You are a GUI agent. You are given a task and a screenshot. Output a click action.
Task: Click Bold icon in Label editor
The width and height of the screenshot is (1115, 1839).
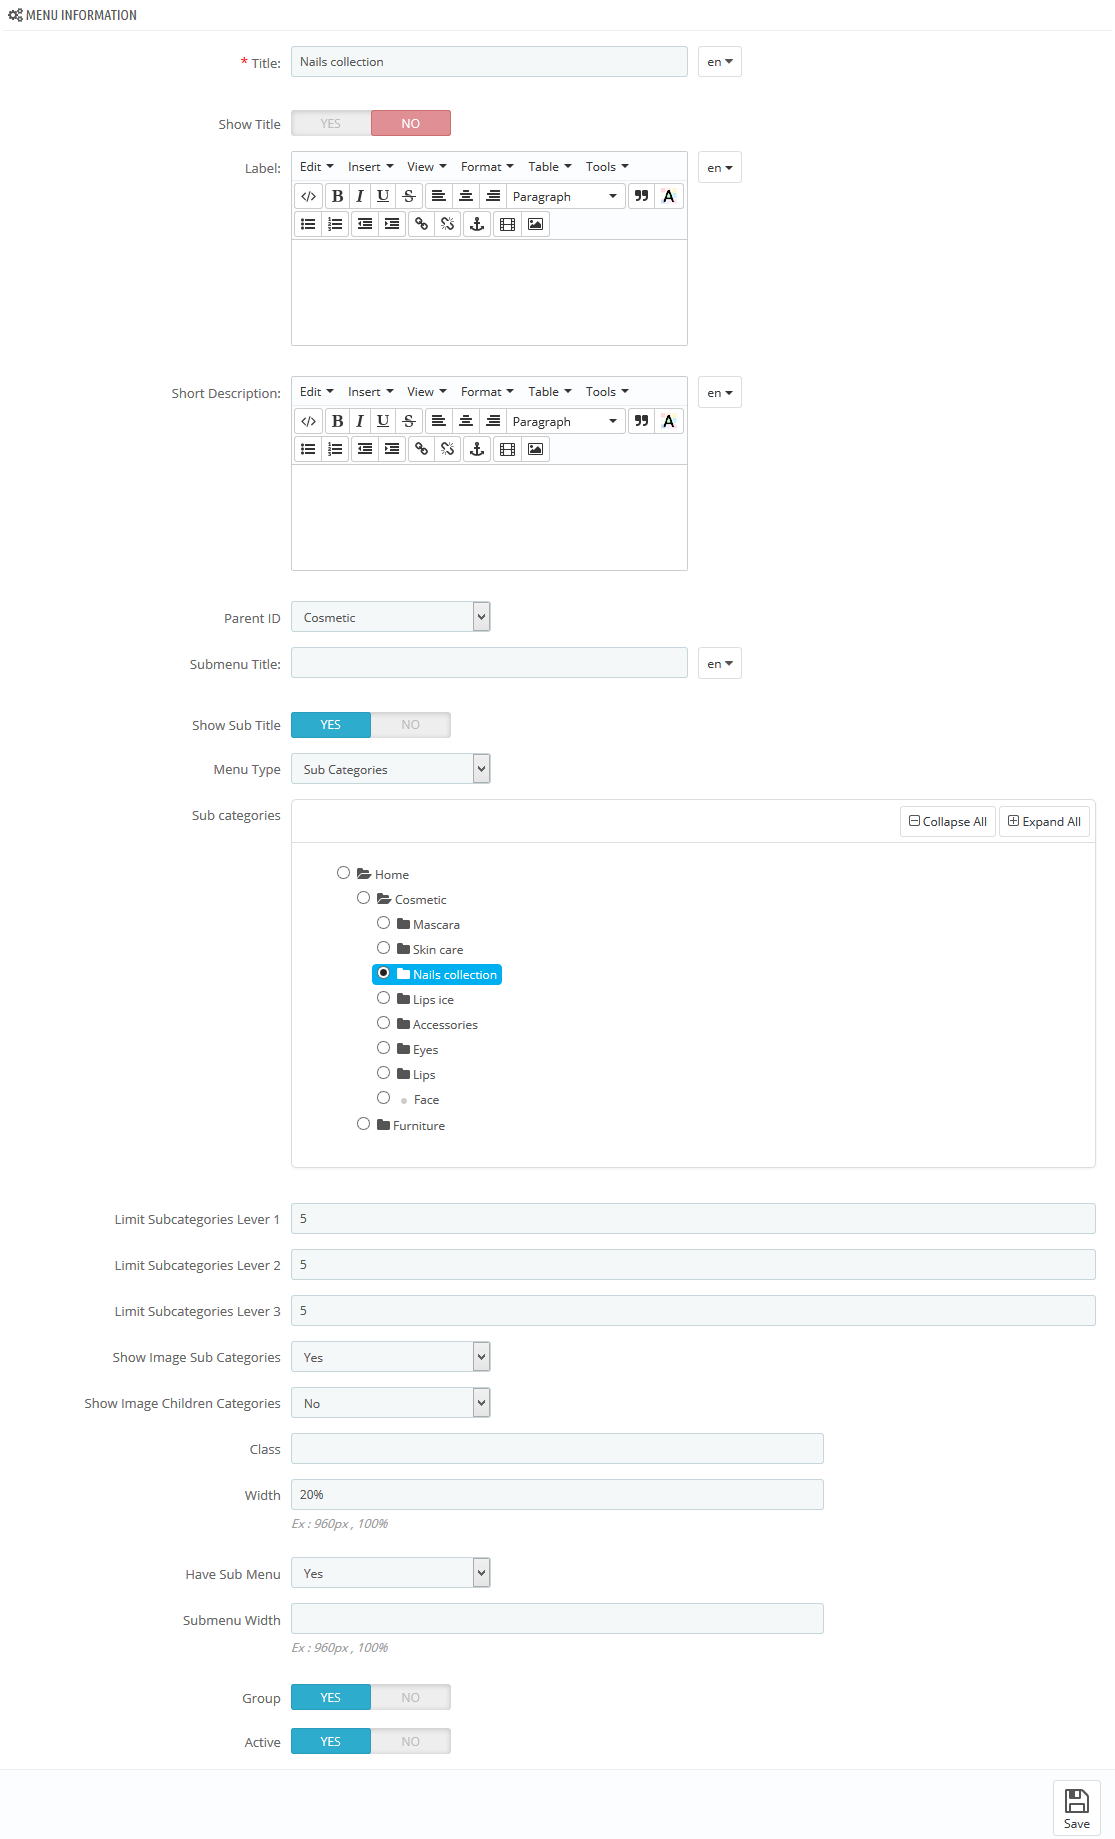point(337,196)
